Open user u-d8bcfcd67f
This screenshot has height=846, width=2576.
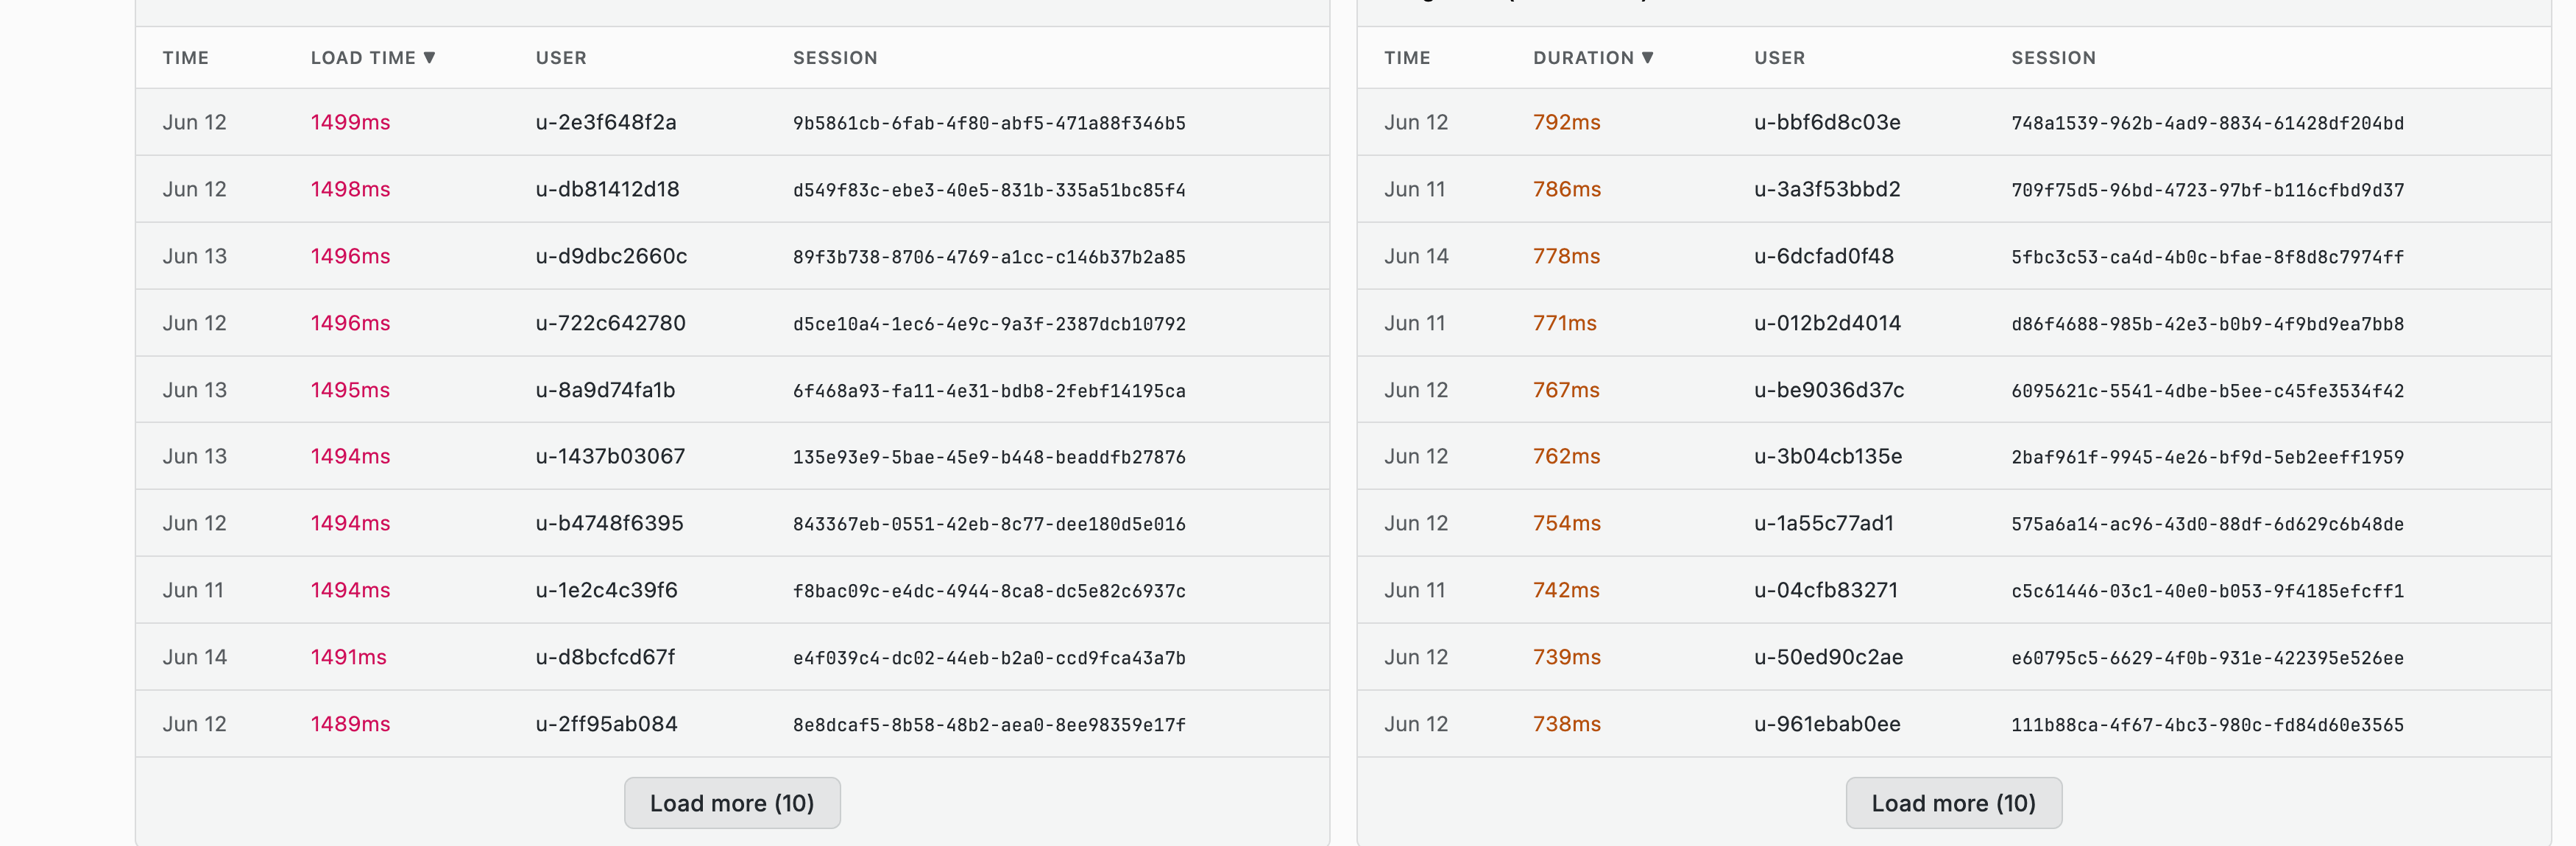tap(605, 657)
